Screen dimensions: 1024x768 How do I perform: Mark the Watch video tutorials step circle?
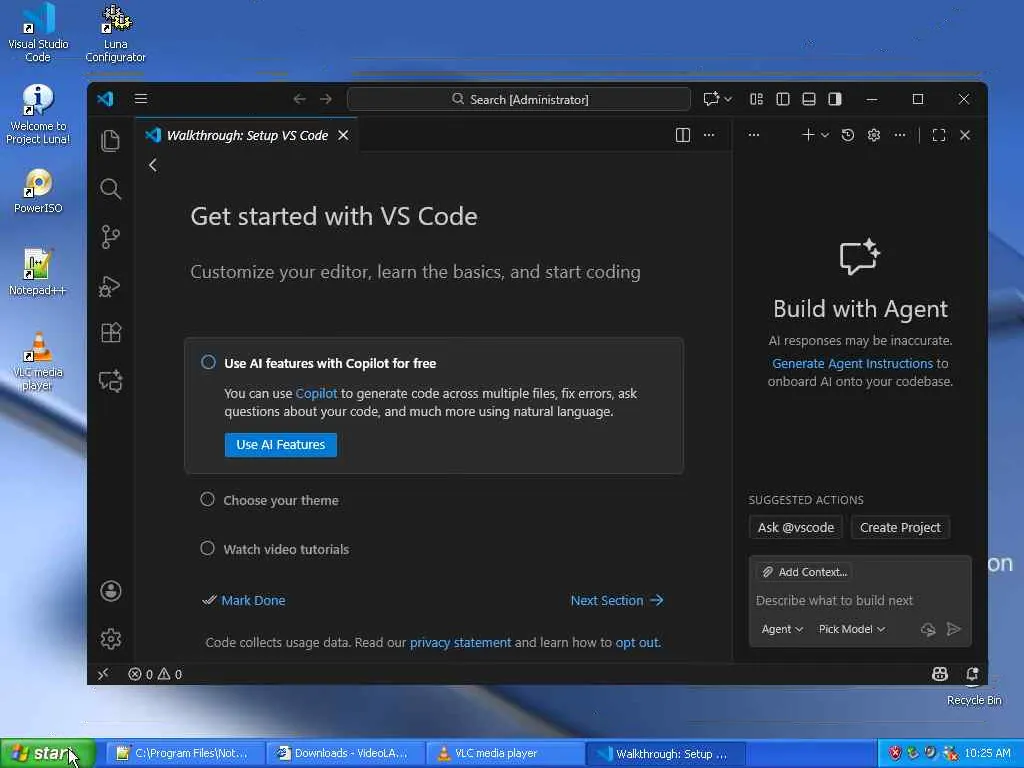tap(208, 549)
